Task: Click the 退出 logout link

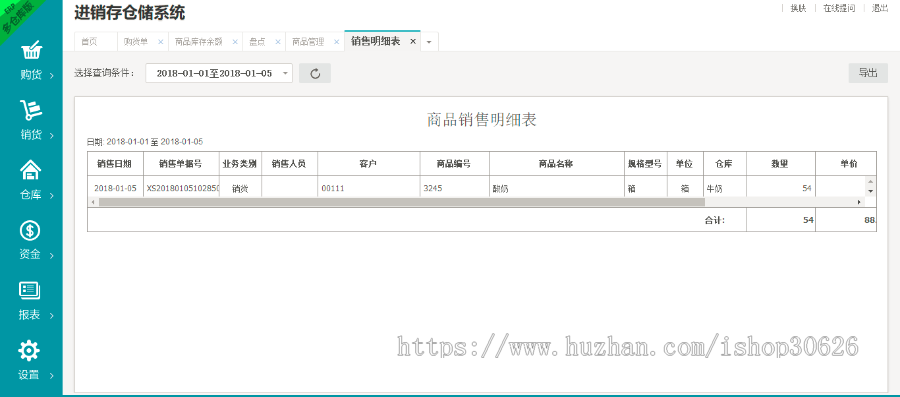Action: pos(880,8)
